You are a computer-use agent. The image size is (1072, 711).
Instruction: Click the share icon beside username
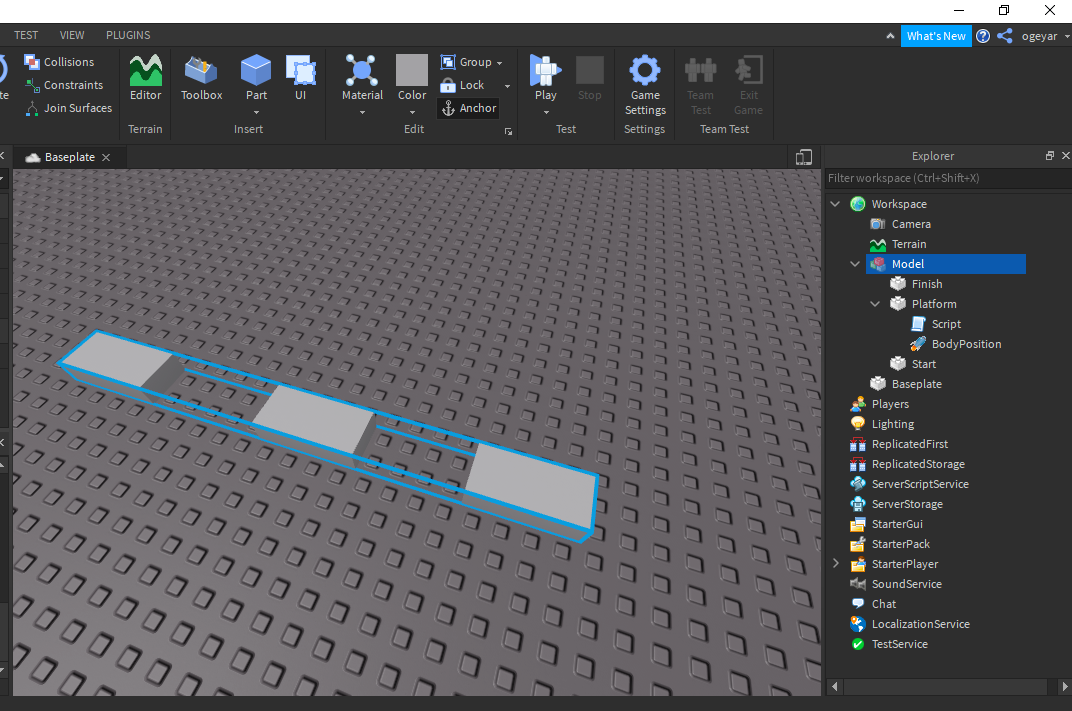pos(1004,36)
